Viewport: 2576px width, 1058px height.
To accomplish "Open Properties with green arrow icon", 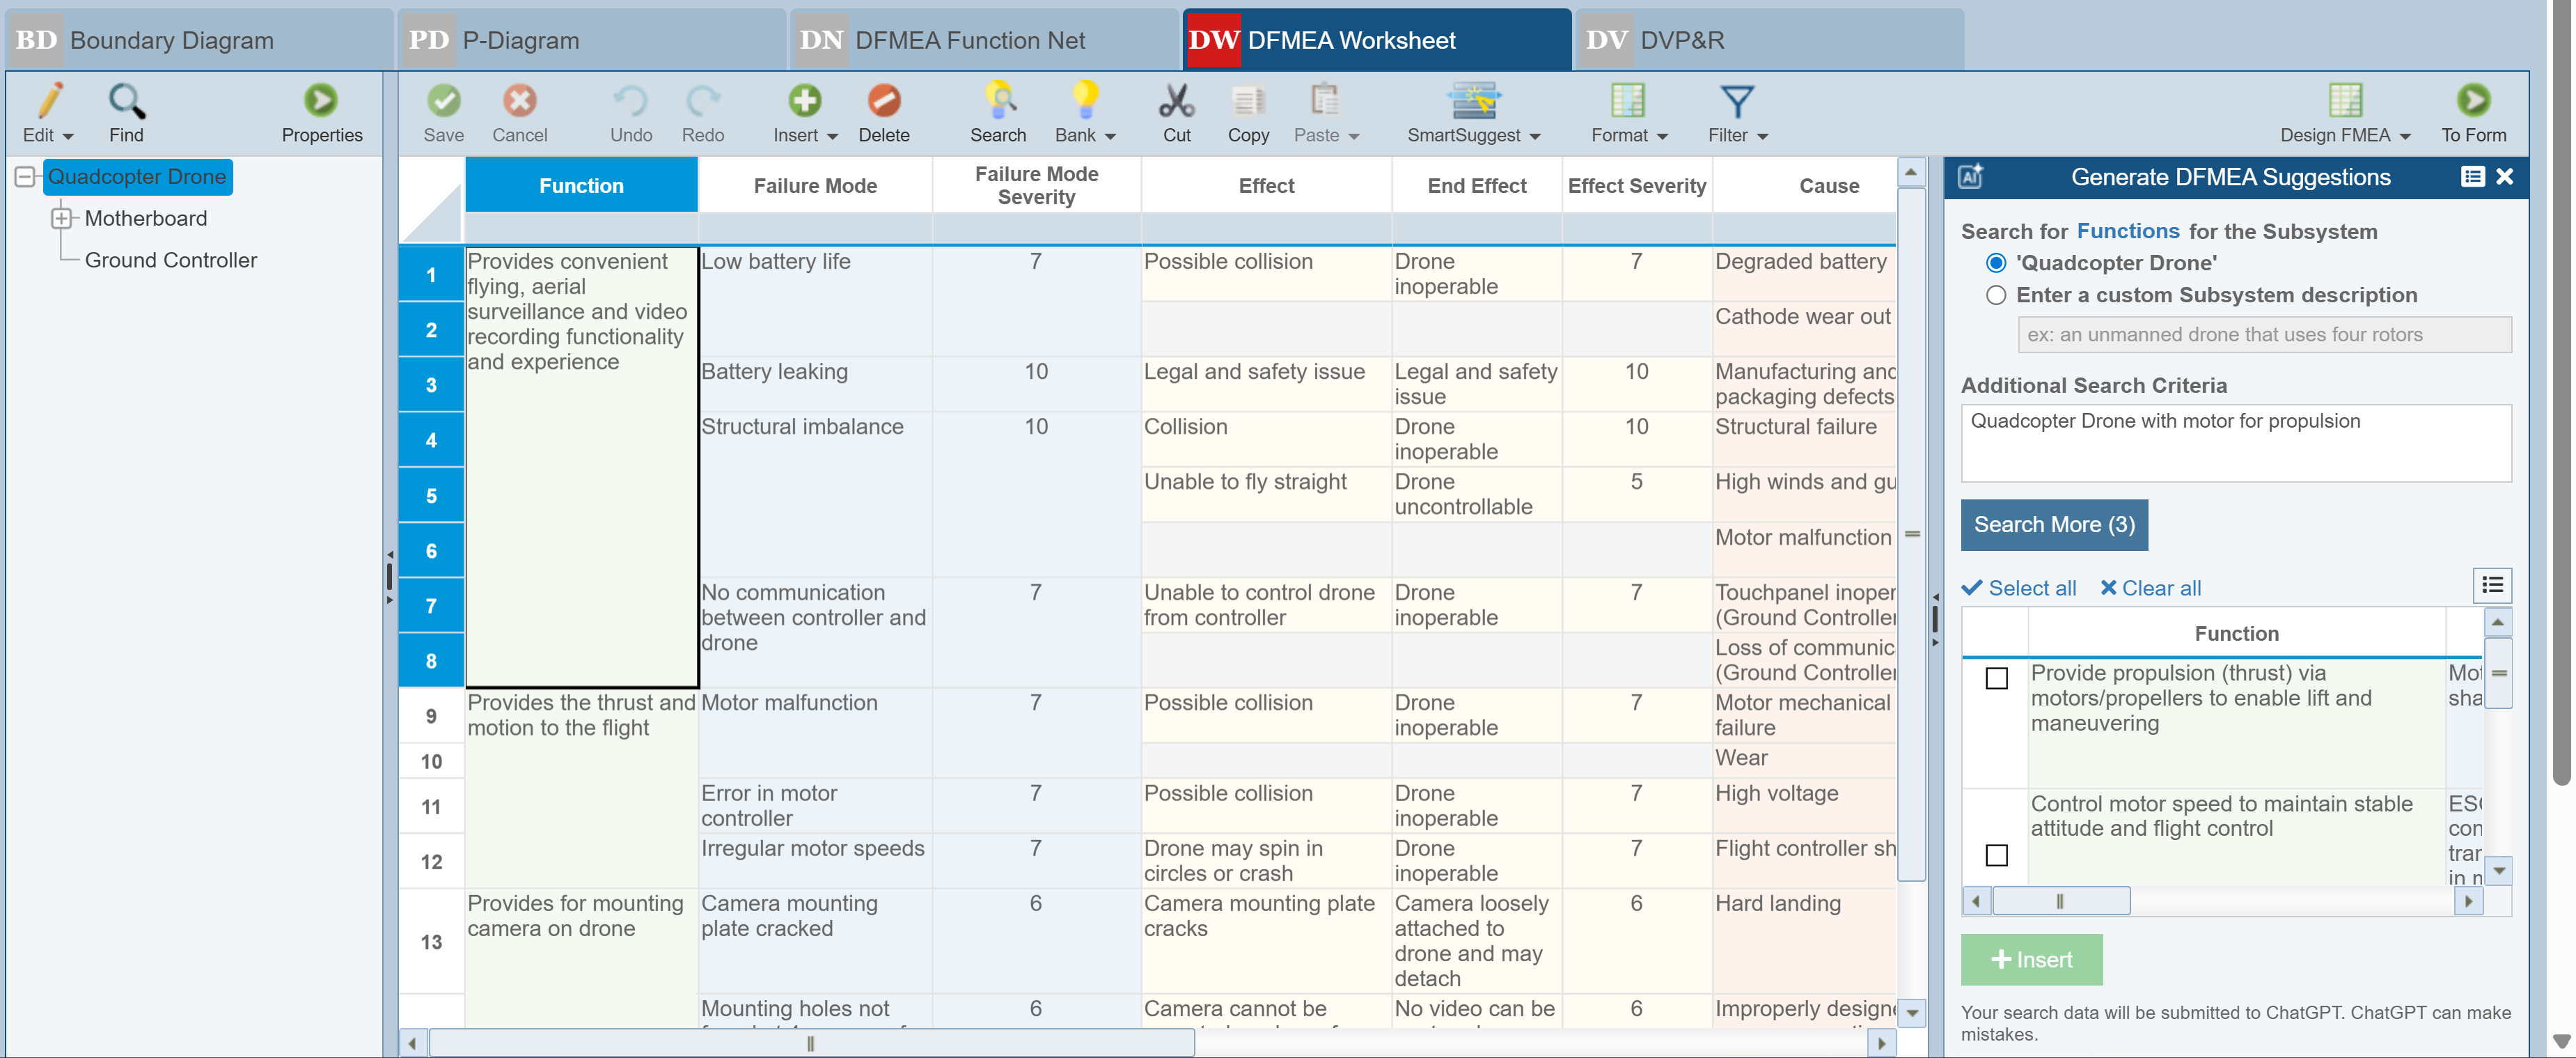I will point(321,102).
